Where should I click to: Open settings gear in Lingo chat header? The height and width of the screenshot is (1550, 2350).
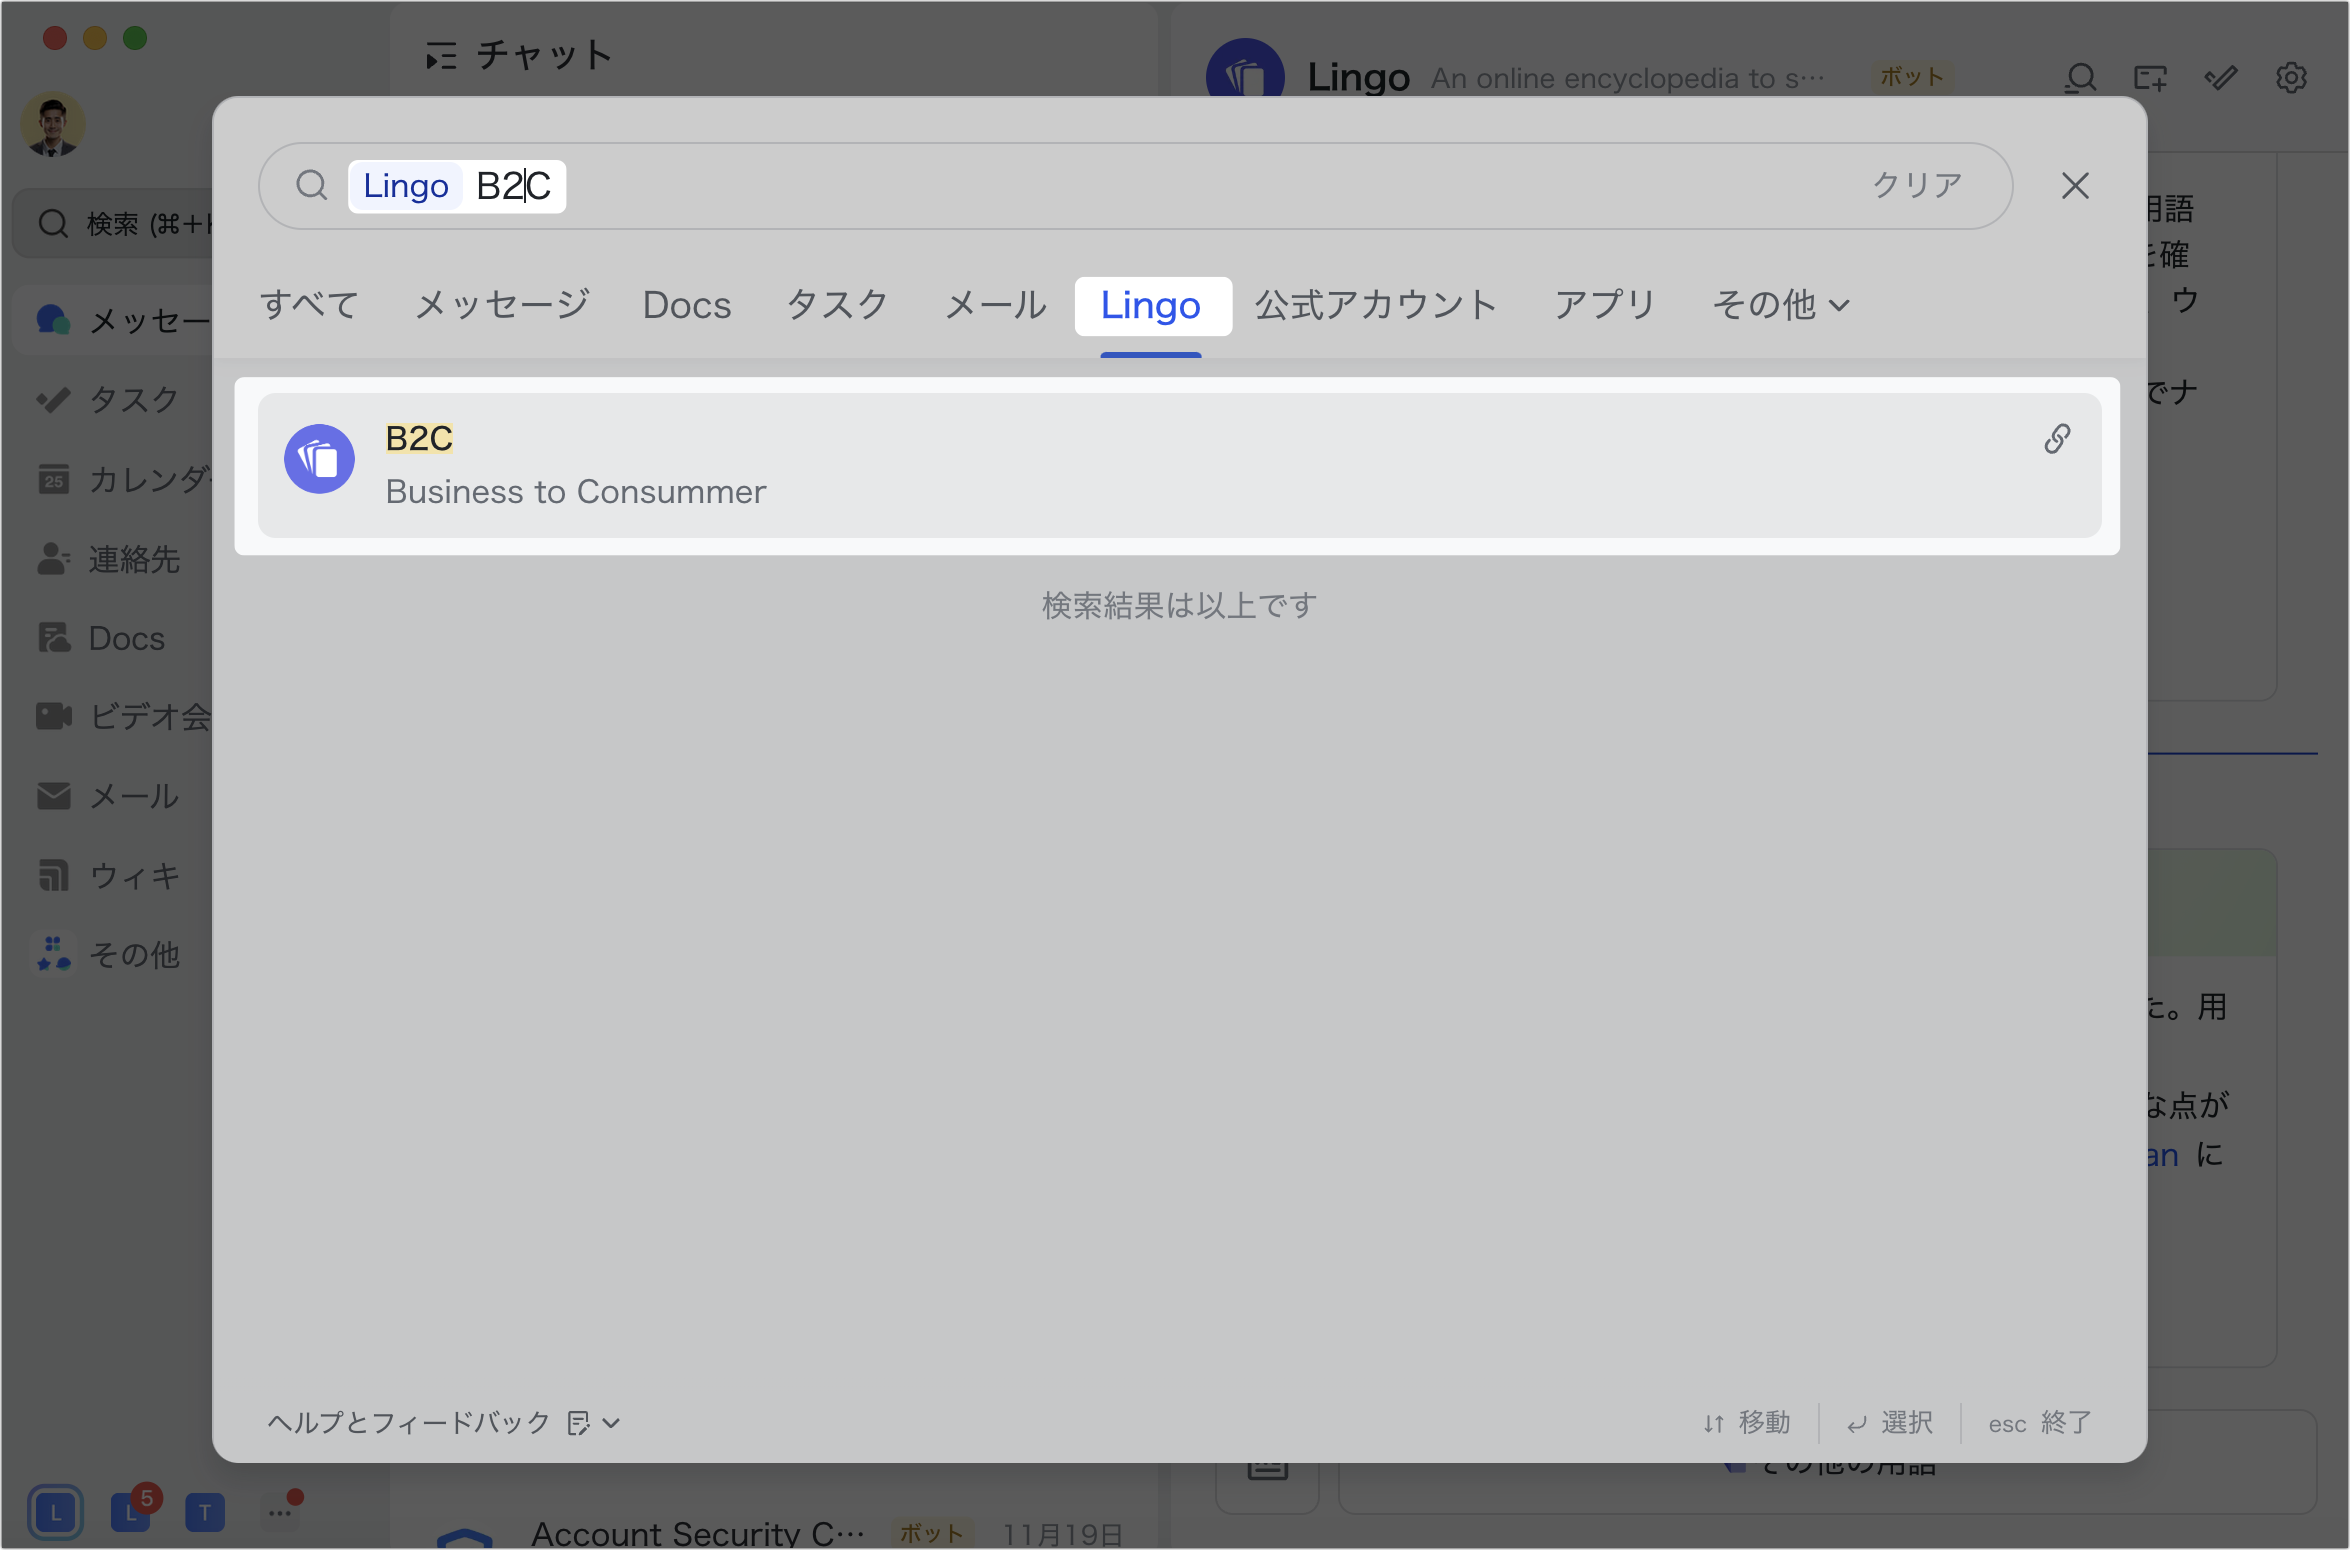[2291, 78]
